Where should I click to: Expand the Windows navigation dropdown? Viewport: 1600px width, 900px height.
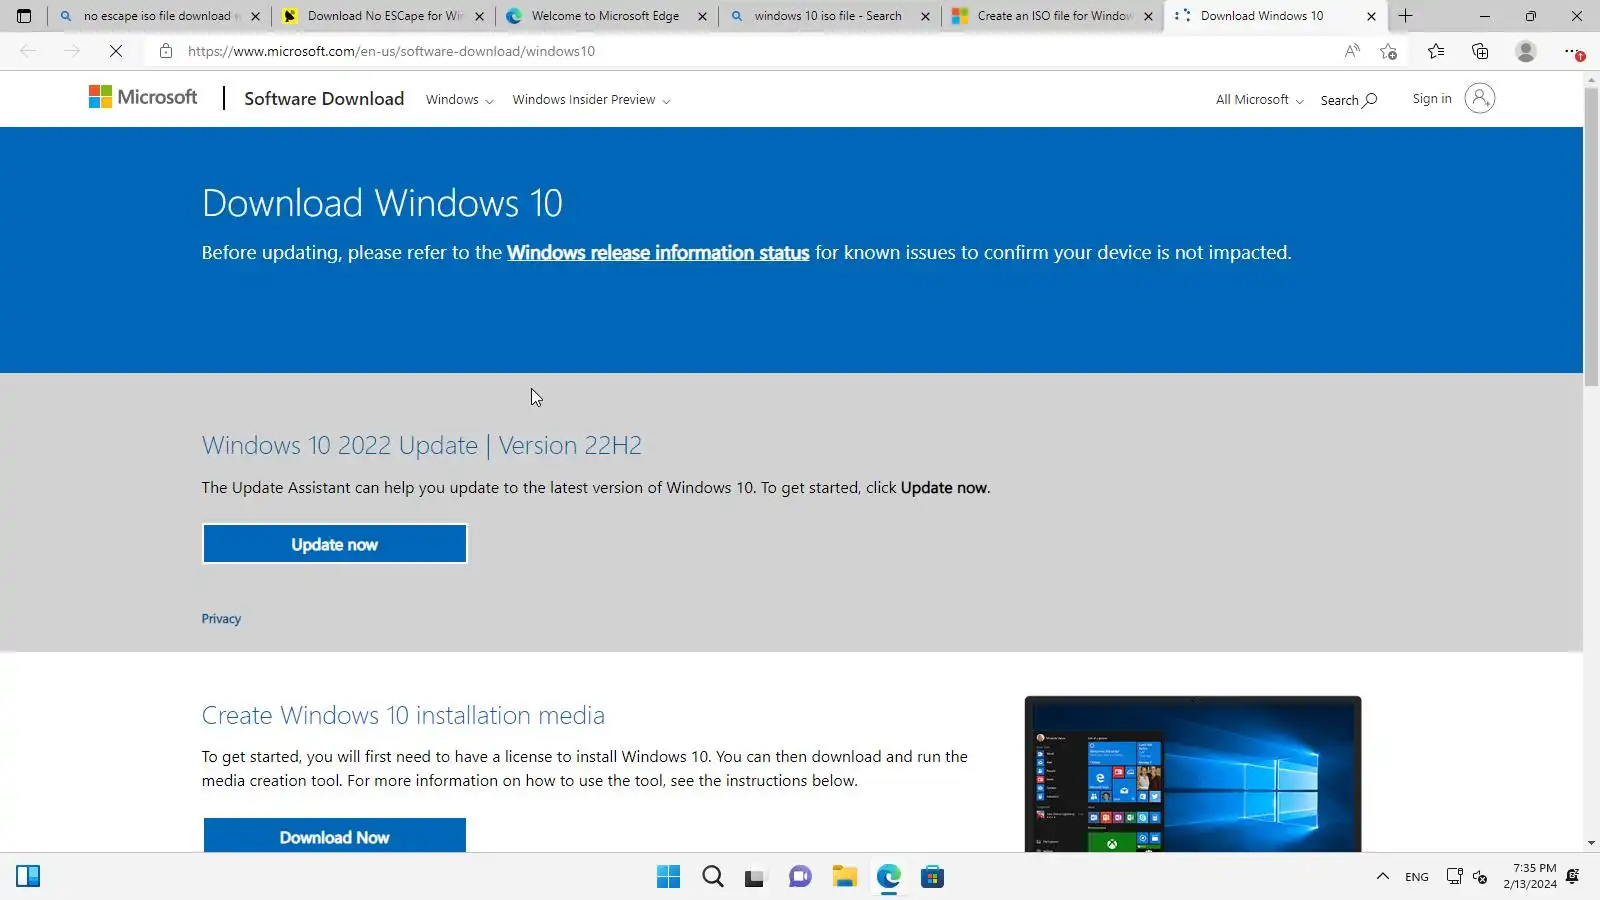coord(459,100)
